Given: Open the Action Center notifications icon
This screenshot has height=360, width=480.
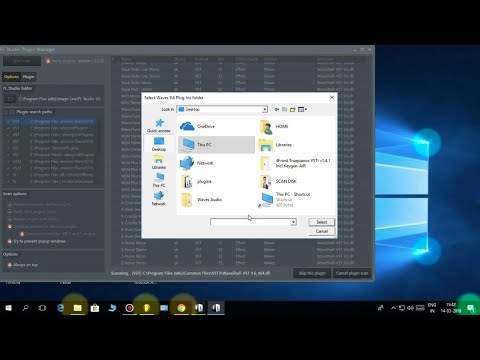Looking at the screenshot, I should point(471,308).
